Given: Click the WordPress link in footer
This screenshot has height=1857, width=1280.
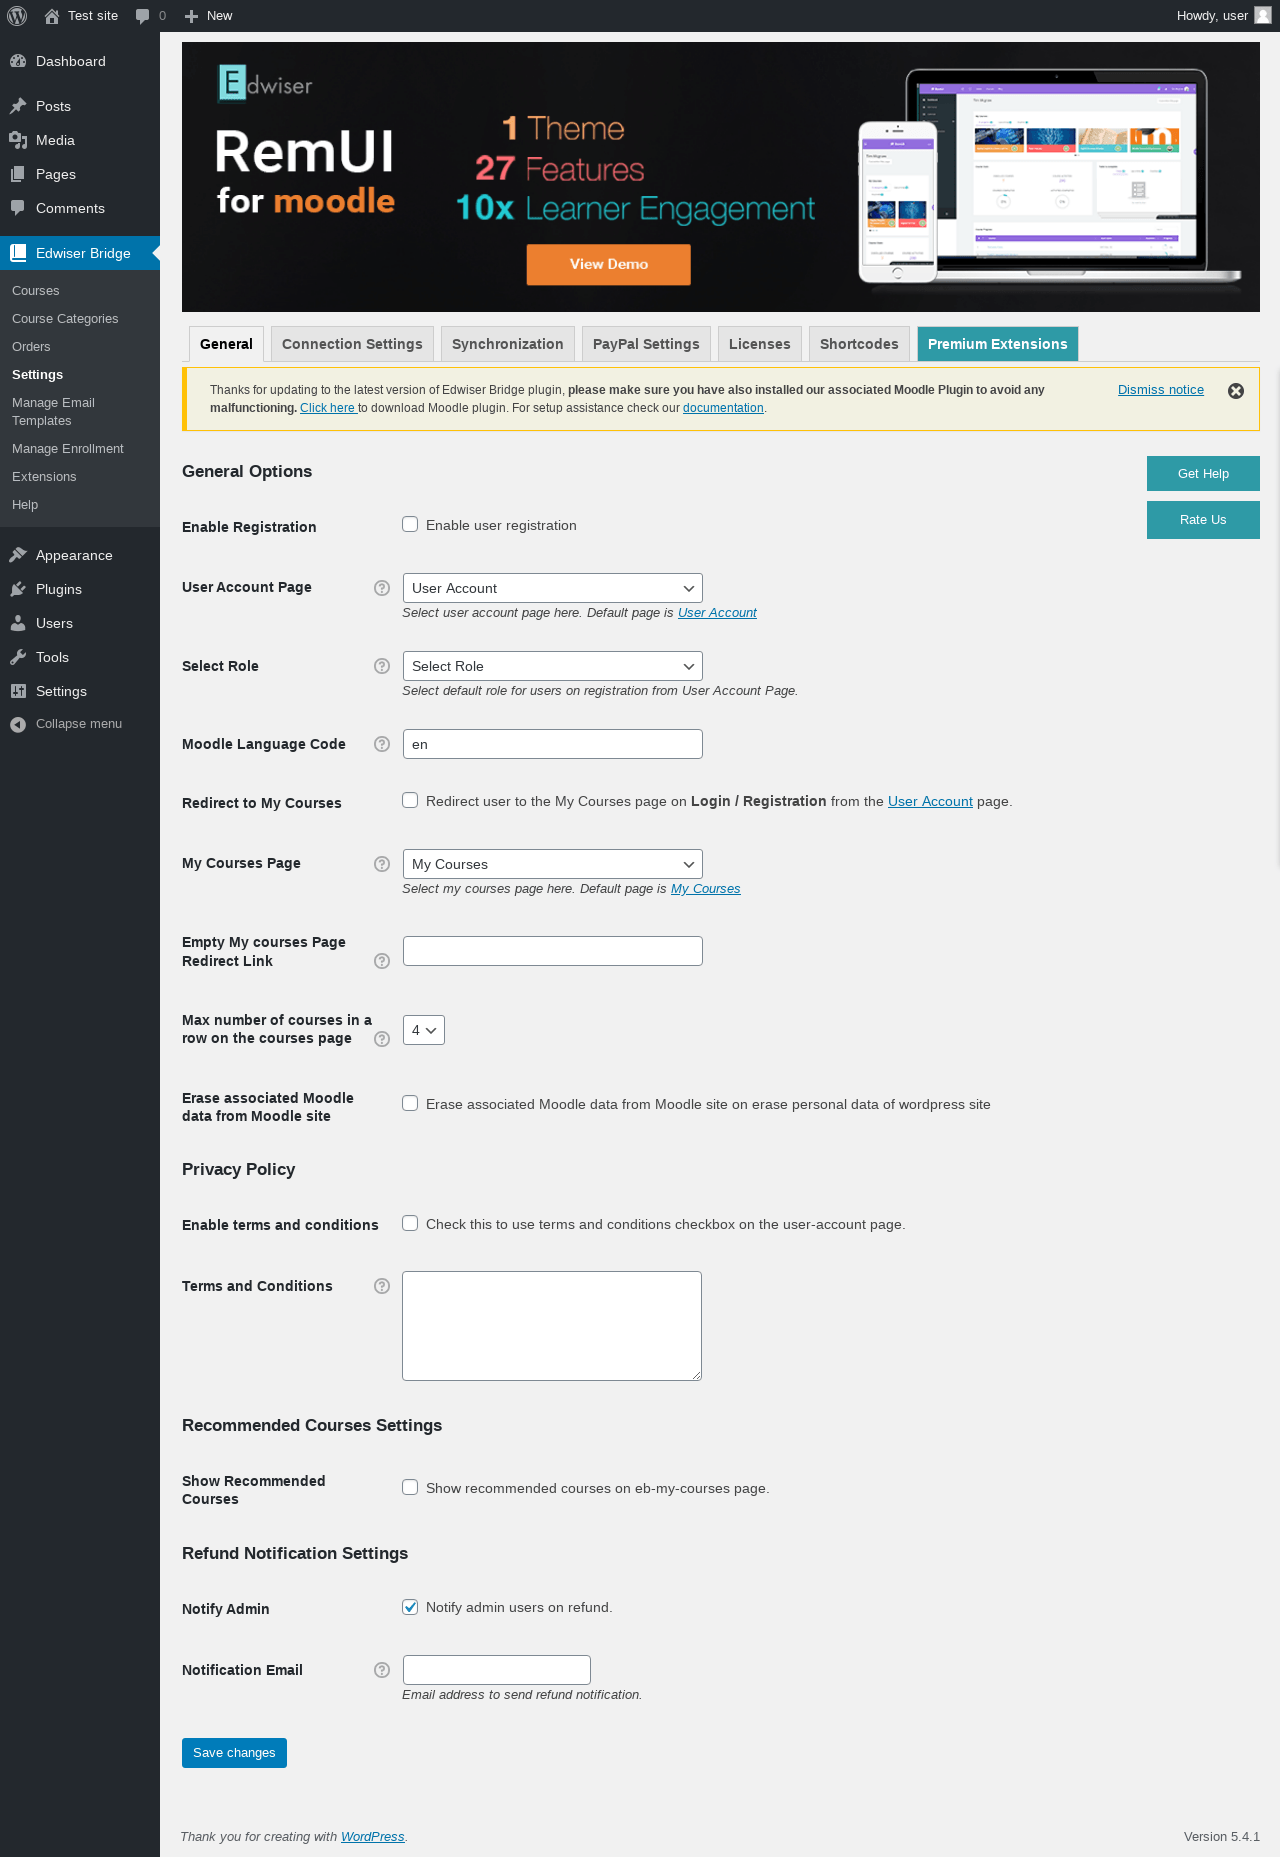Looking at the screenshot, I should tap(373, 1837).
